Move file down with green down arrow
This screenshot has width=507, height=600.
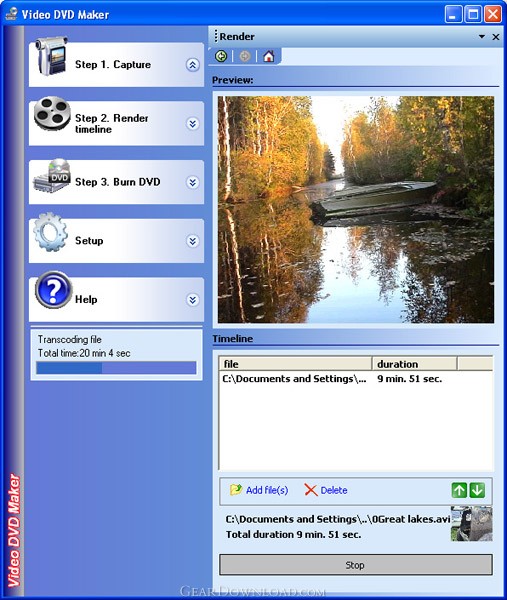click(477, 490)
